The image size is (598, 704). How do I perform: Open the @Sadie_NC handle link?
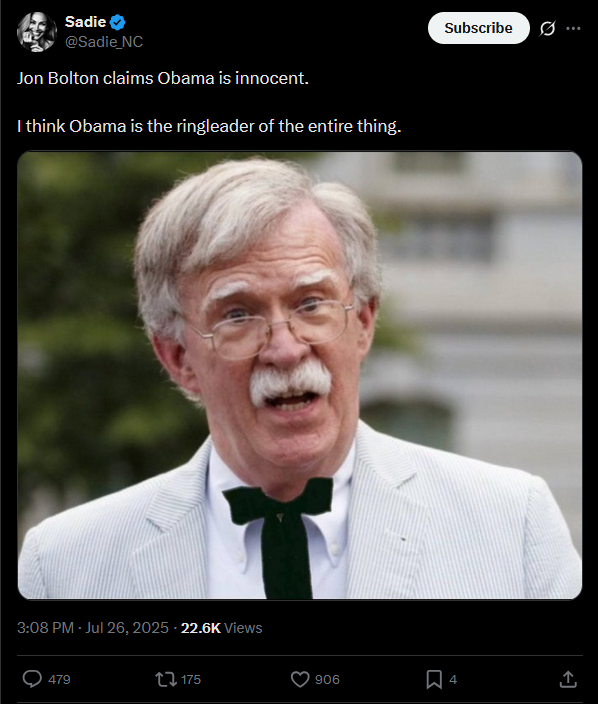(104, 42)
